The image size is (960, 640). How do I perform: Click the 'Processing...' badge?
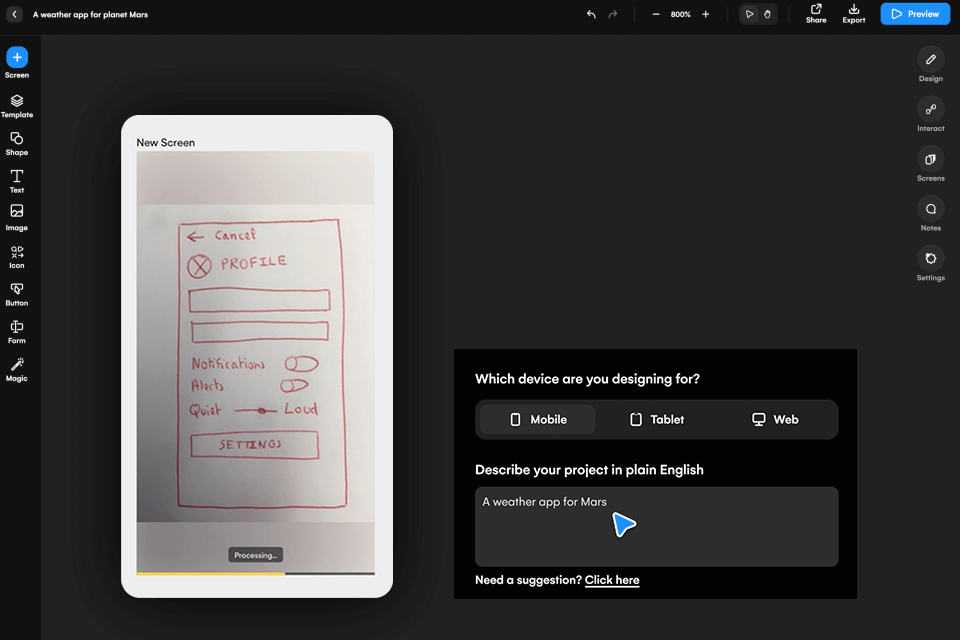pyautogui.click(x=255, y=555)
